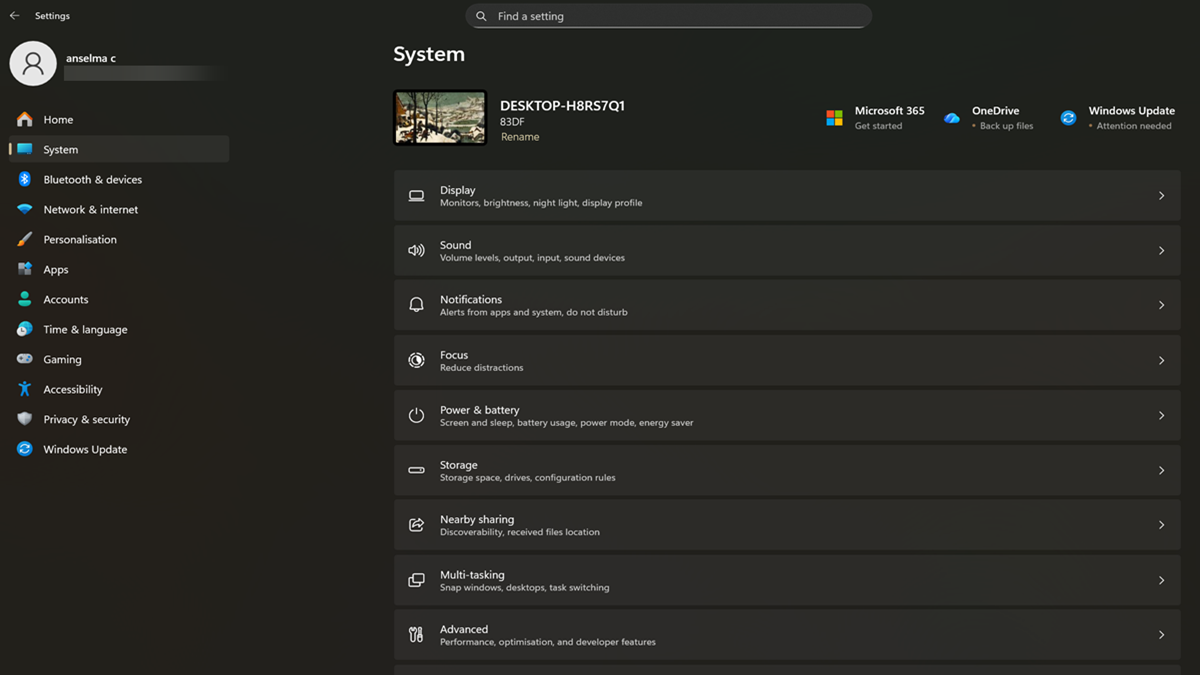Open Time & language settings
The height and width of the screenshot is (675, 1200).
click(x=85, y=330)
